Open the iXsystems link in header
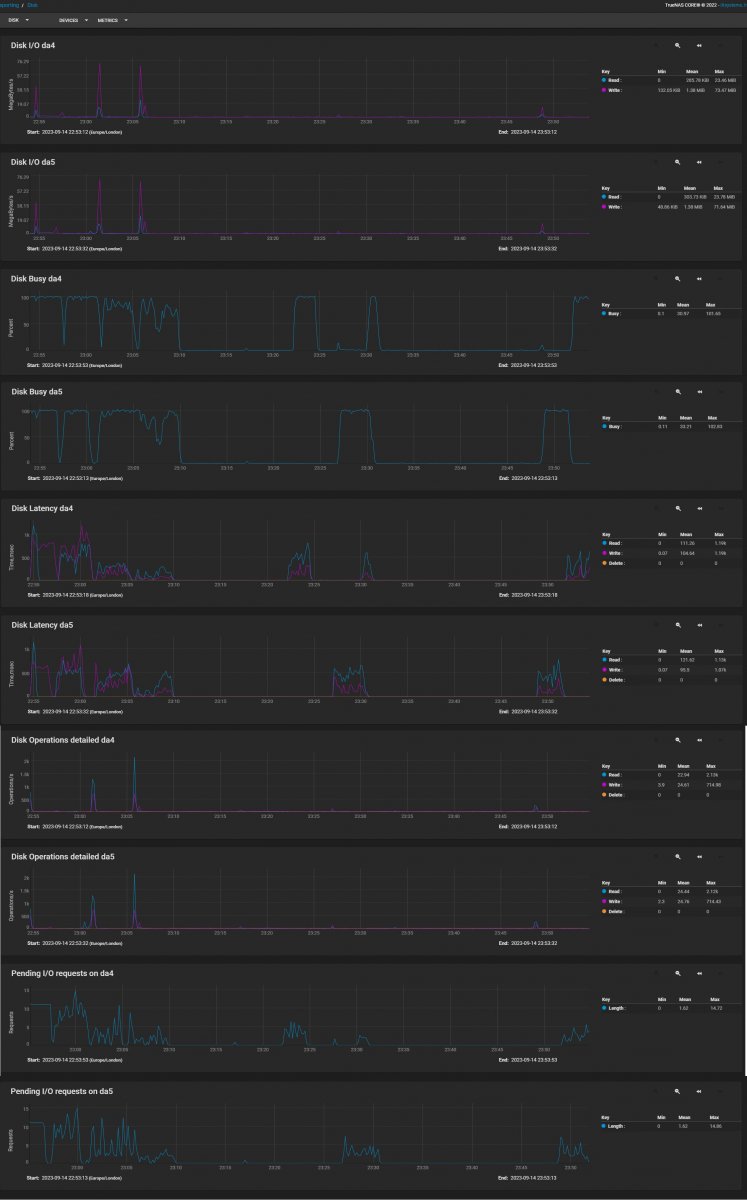Viewport: 747px width, 1200px height. 733,4
